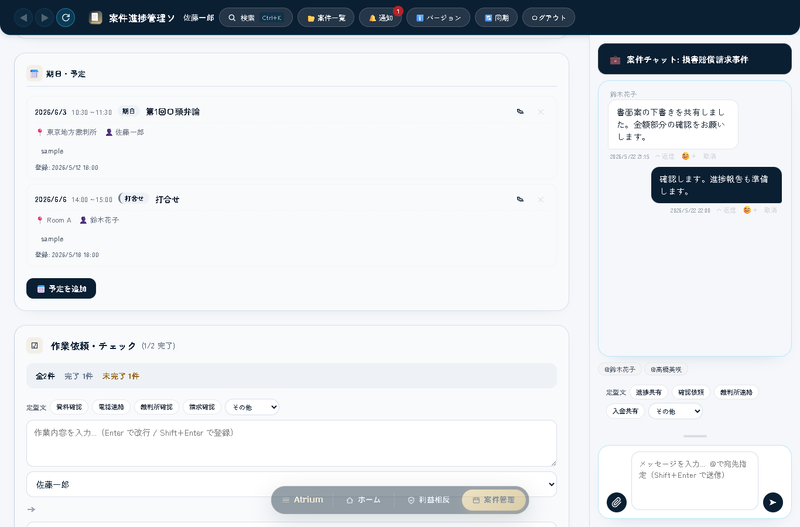Filter tasks by 未完了 1件
Viewport: 800px width, 527px height.
pos(120,376)
